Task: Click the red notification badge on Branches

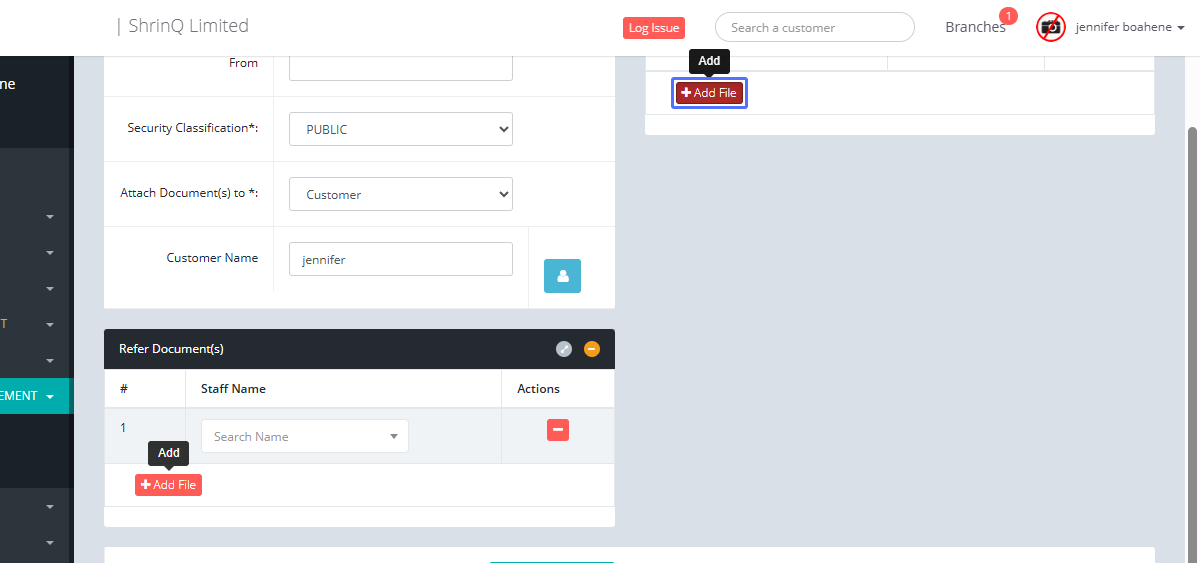Action: pyautogui.click(x=1008, y=16)
